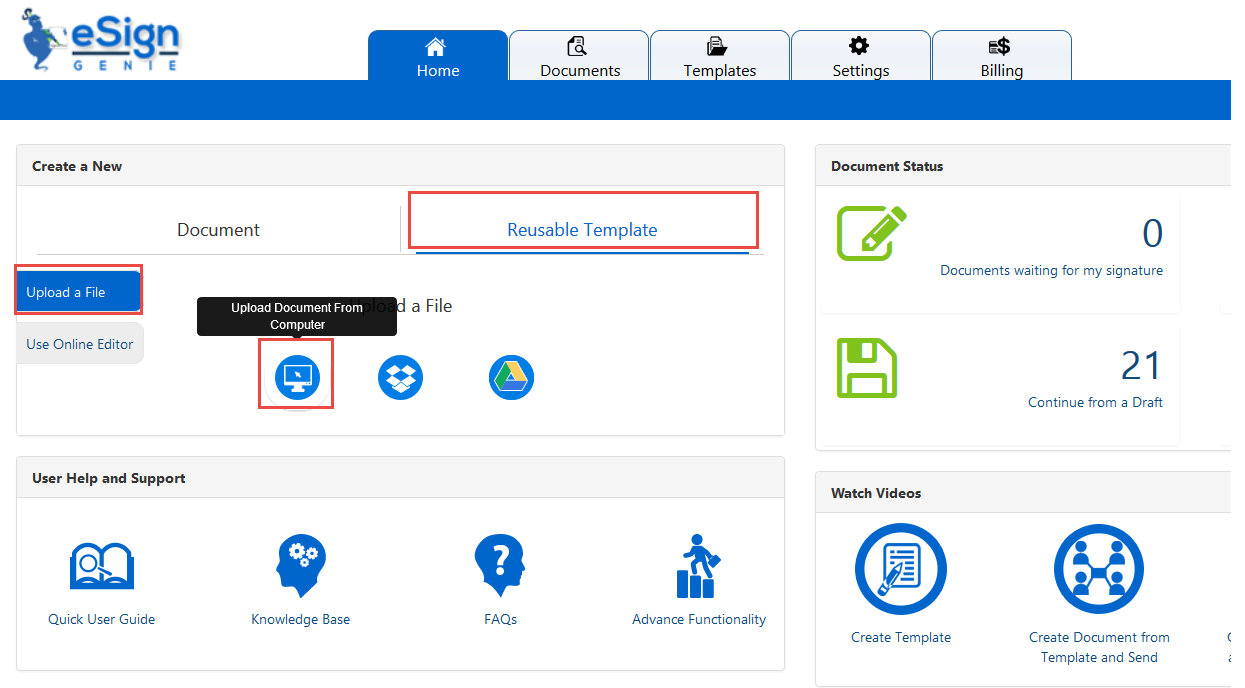
Task: Open Continue from a Draft link
Action: click(1095, 402)
